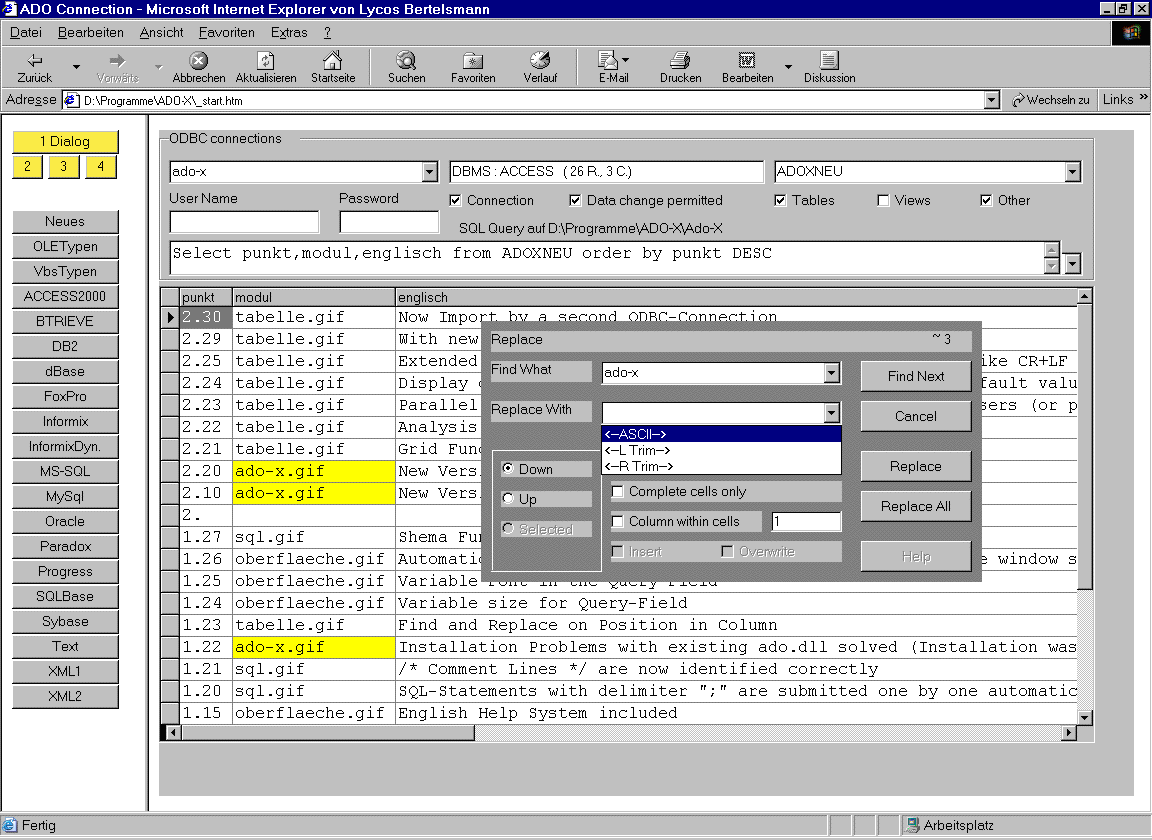This screenshot has height=840, width=1152.
Task: Open the SQL query history dropdown arrow
Action: coord(1073,263)
